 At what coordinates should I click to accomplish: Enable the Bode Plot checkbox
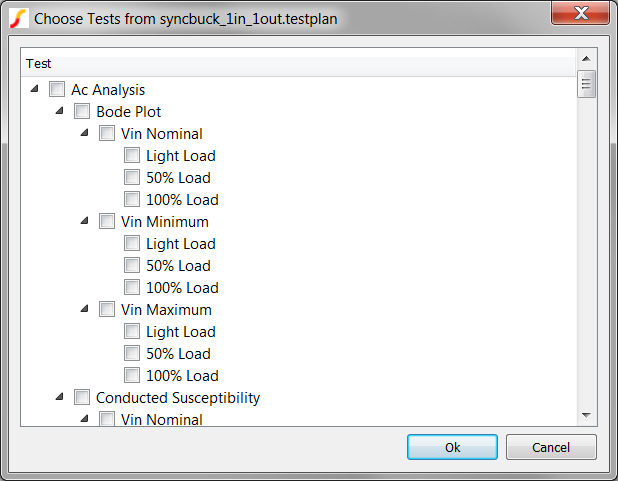click(82, 112)
